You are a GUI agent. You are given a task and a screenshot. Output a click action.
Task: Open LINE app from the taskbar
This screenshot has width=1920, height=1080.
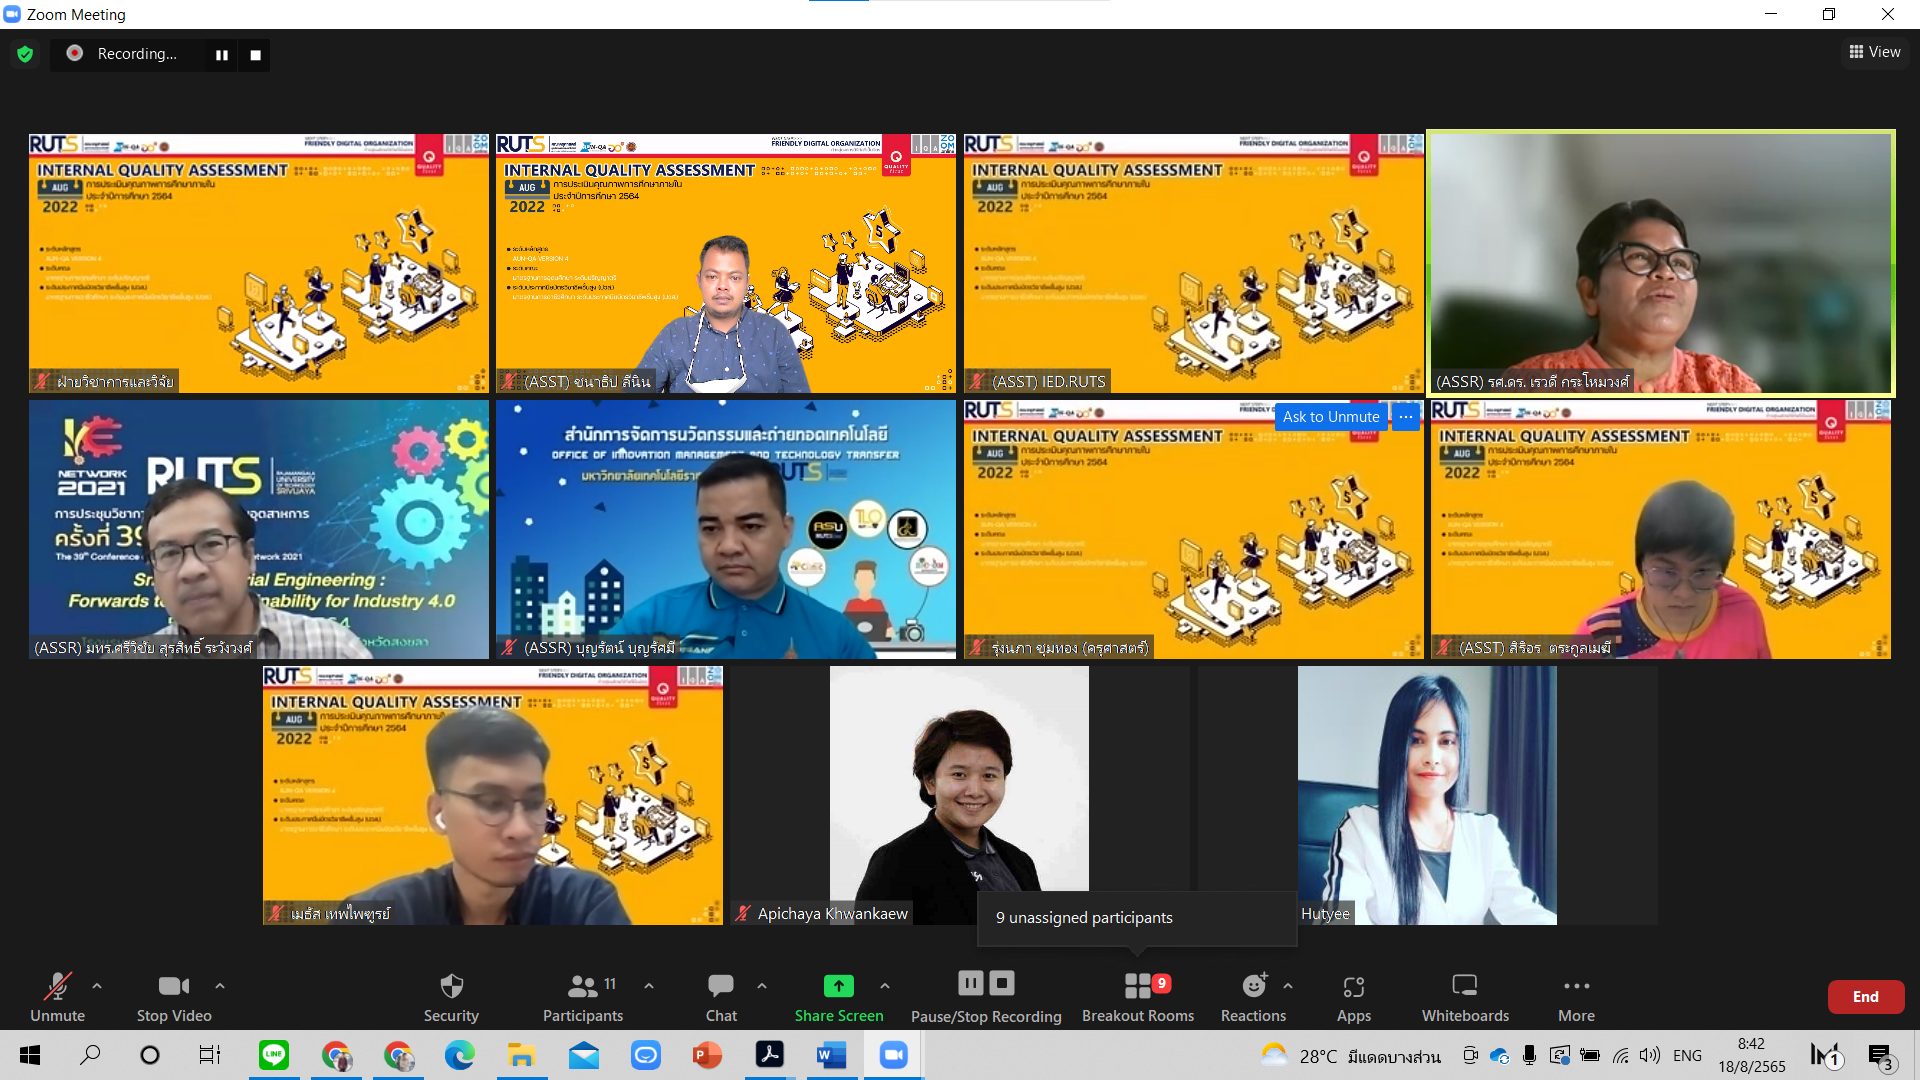coord(273,1055)
